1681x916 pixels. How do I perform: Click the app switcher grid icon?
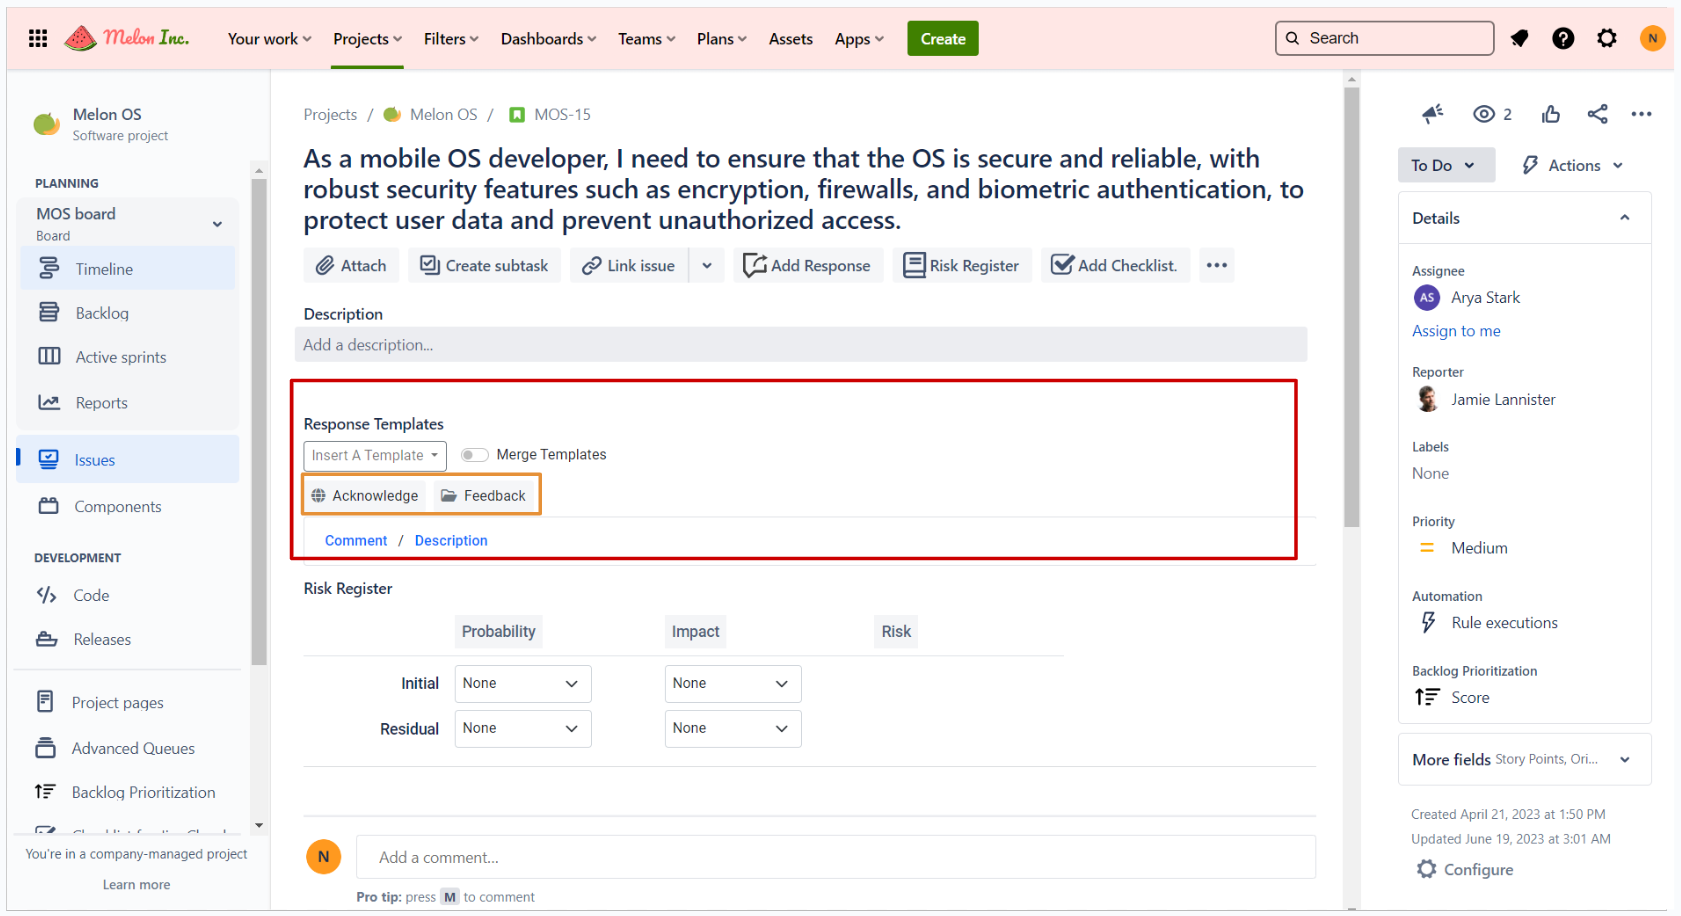[x=38, y=39]
